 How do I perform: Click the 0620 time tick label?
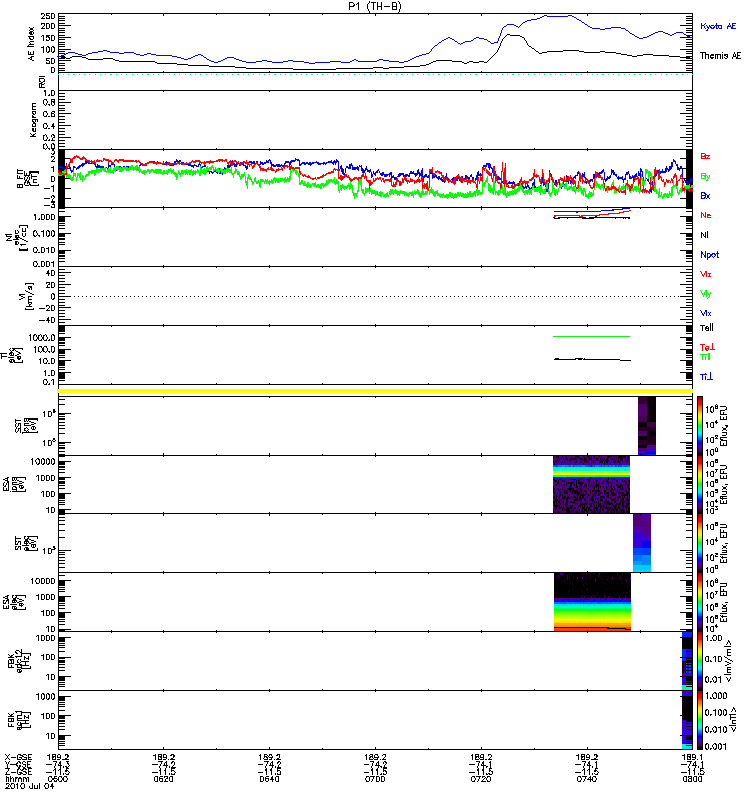point(163,779)
